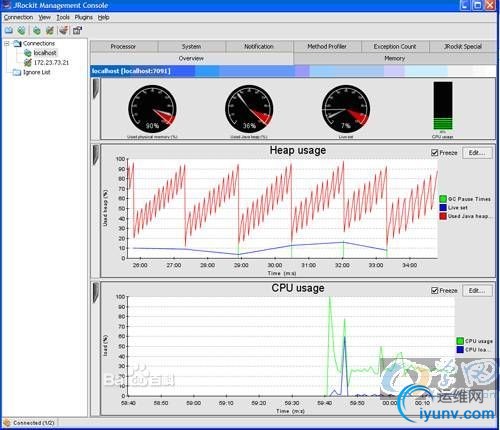Select the Ignore List folder
This screenshot has height=430, width=500.
pyautogui.click(x=37, y=72)
